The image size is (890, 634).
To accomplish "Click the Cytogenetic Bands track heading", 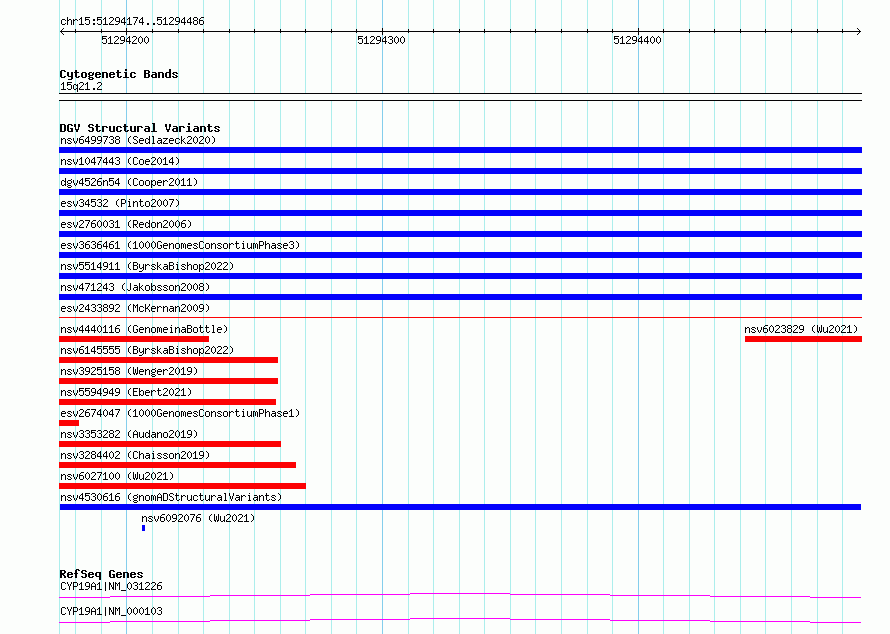I will click(119, 74).
